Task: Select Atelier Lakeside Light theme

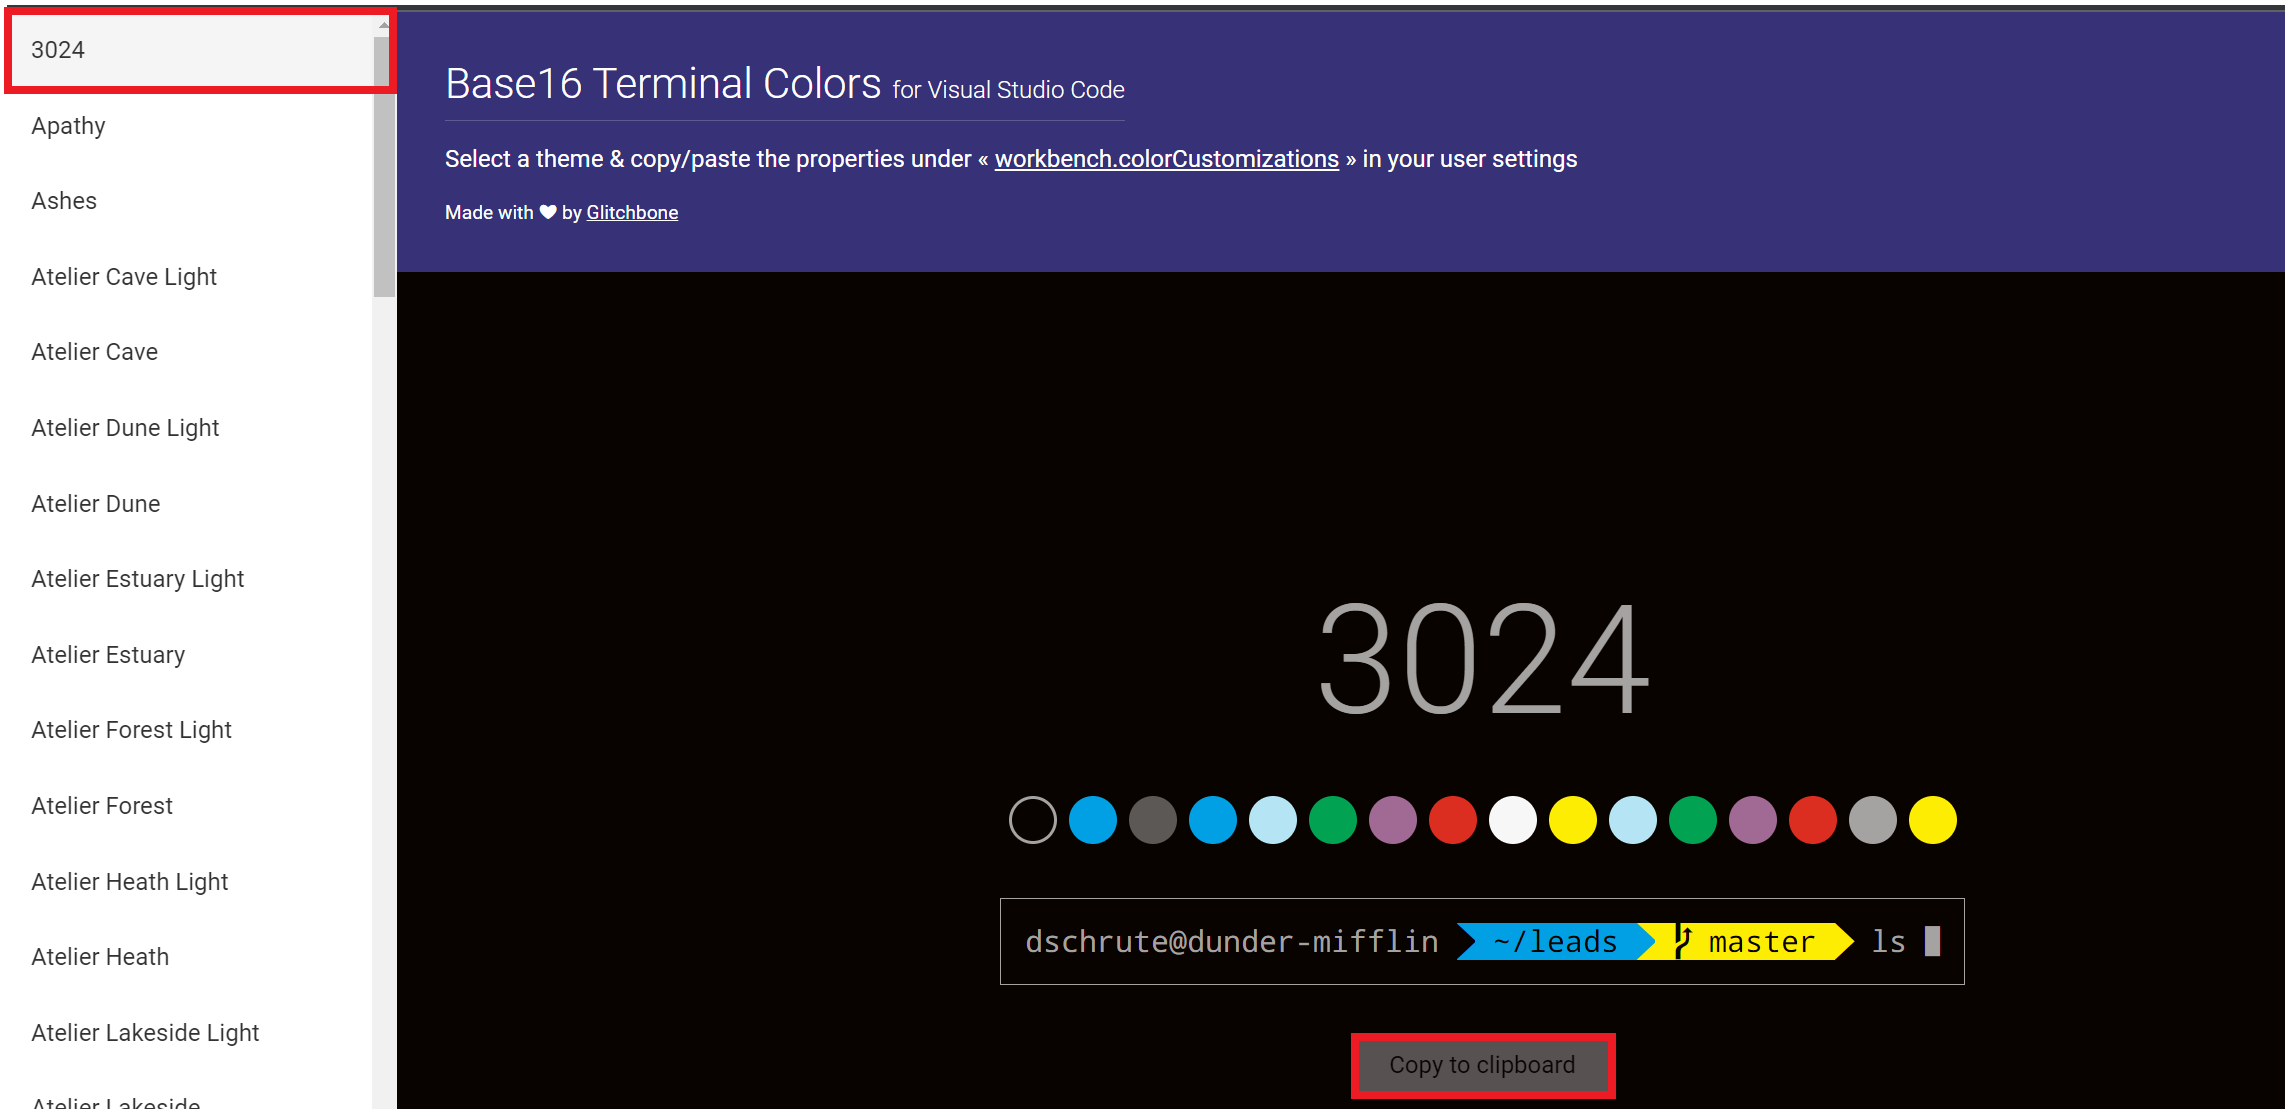Action: (145, 1033)
